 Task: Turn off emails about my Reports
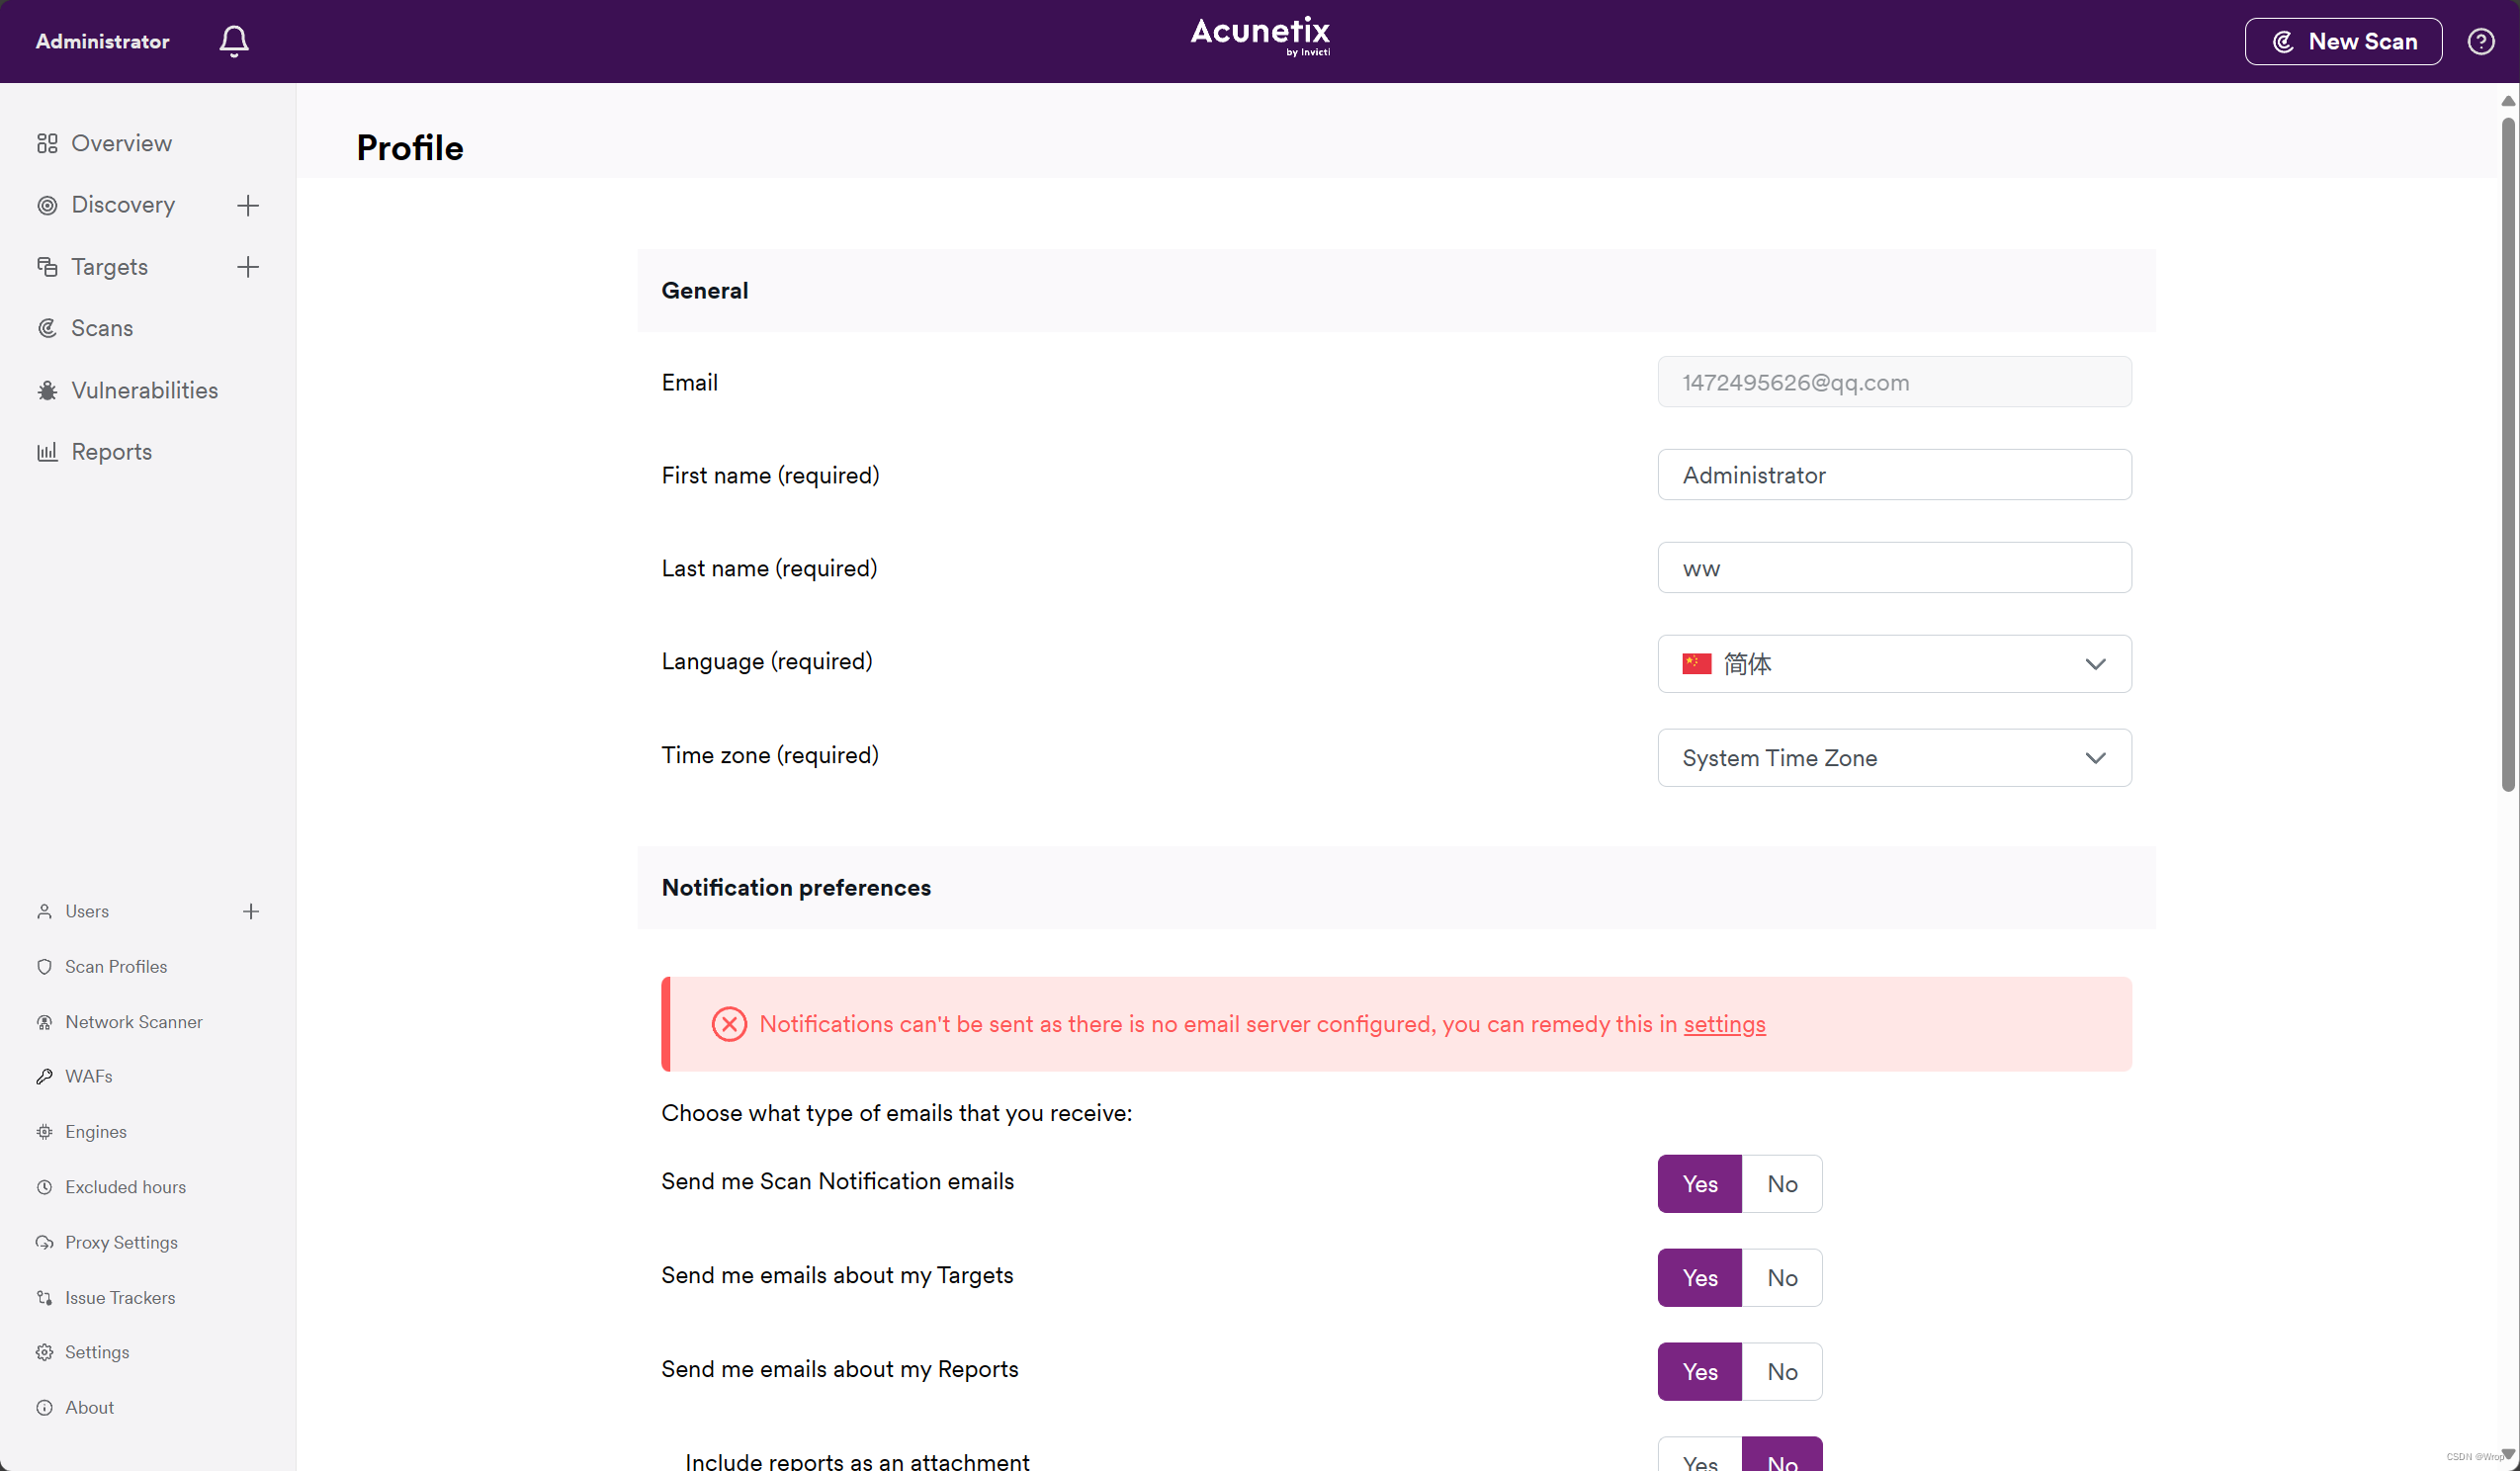(x=1782, y=1372)
